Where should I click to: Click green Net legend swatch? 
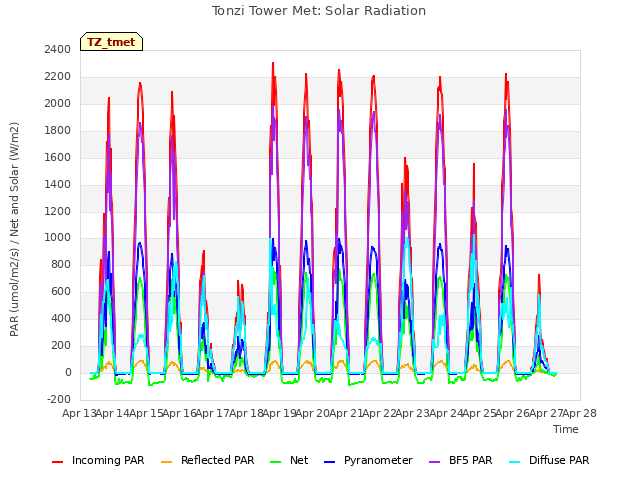point(276,462)
